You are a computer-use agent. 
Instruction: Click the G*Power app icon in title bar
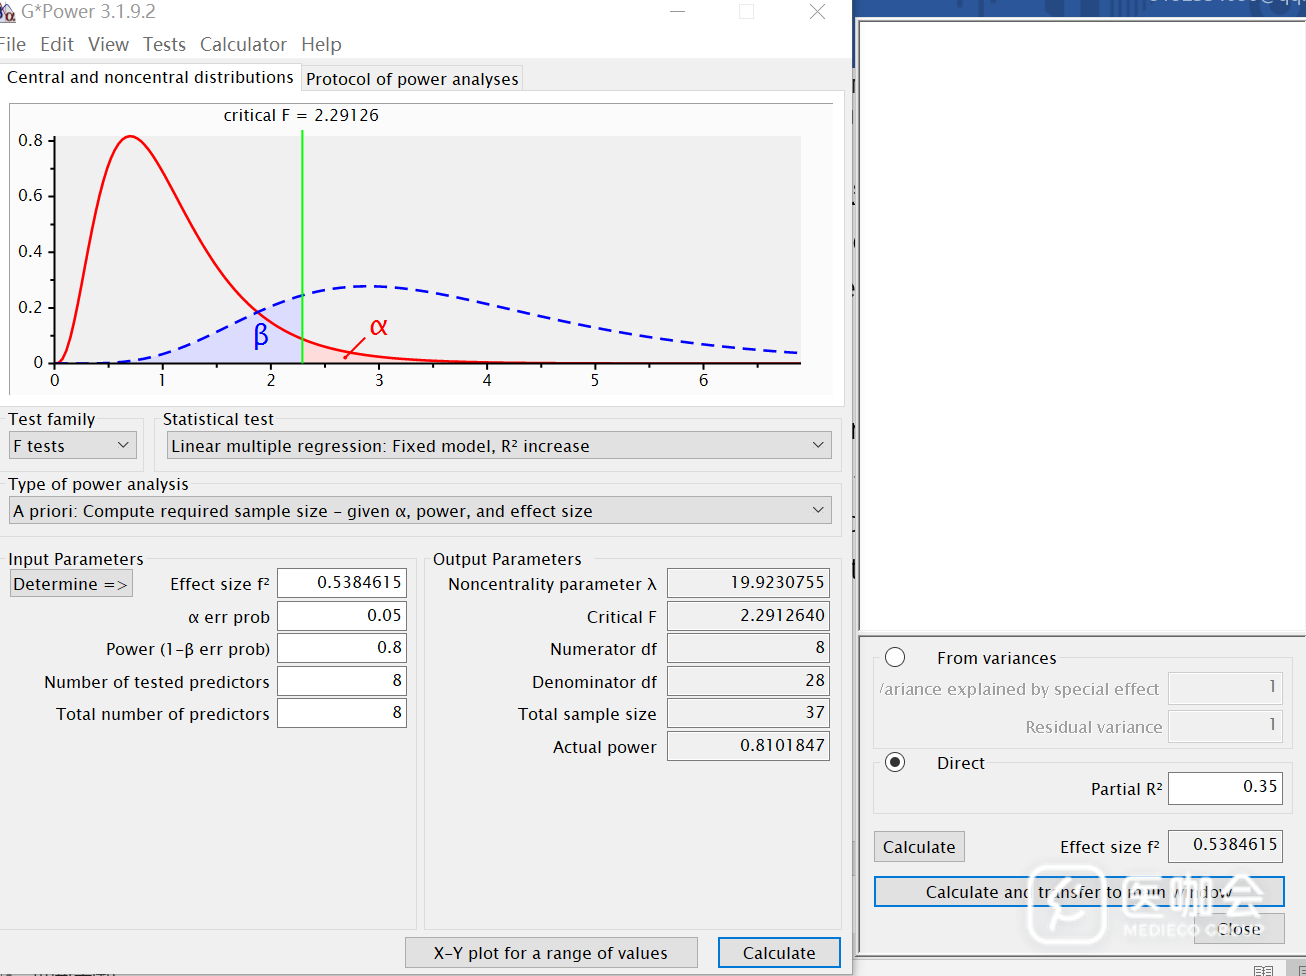pyautogui.click(x=7, y=12)
